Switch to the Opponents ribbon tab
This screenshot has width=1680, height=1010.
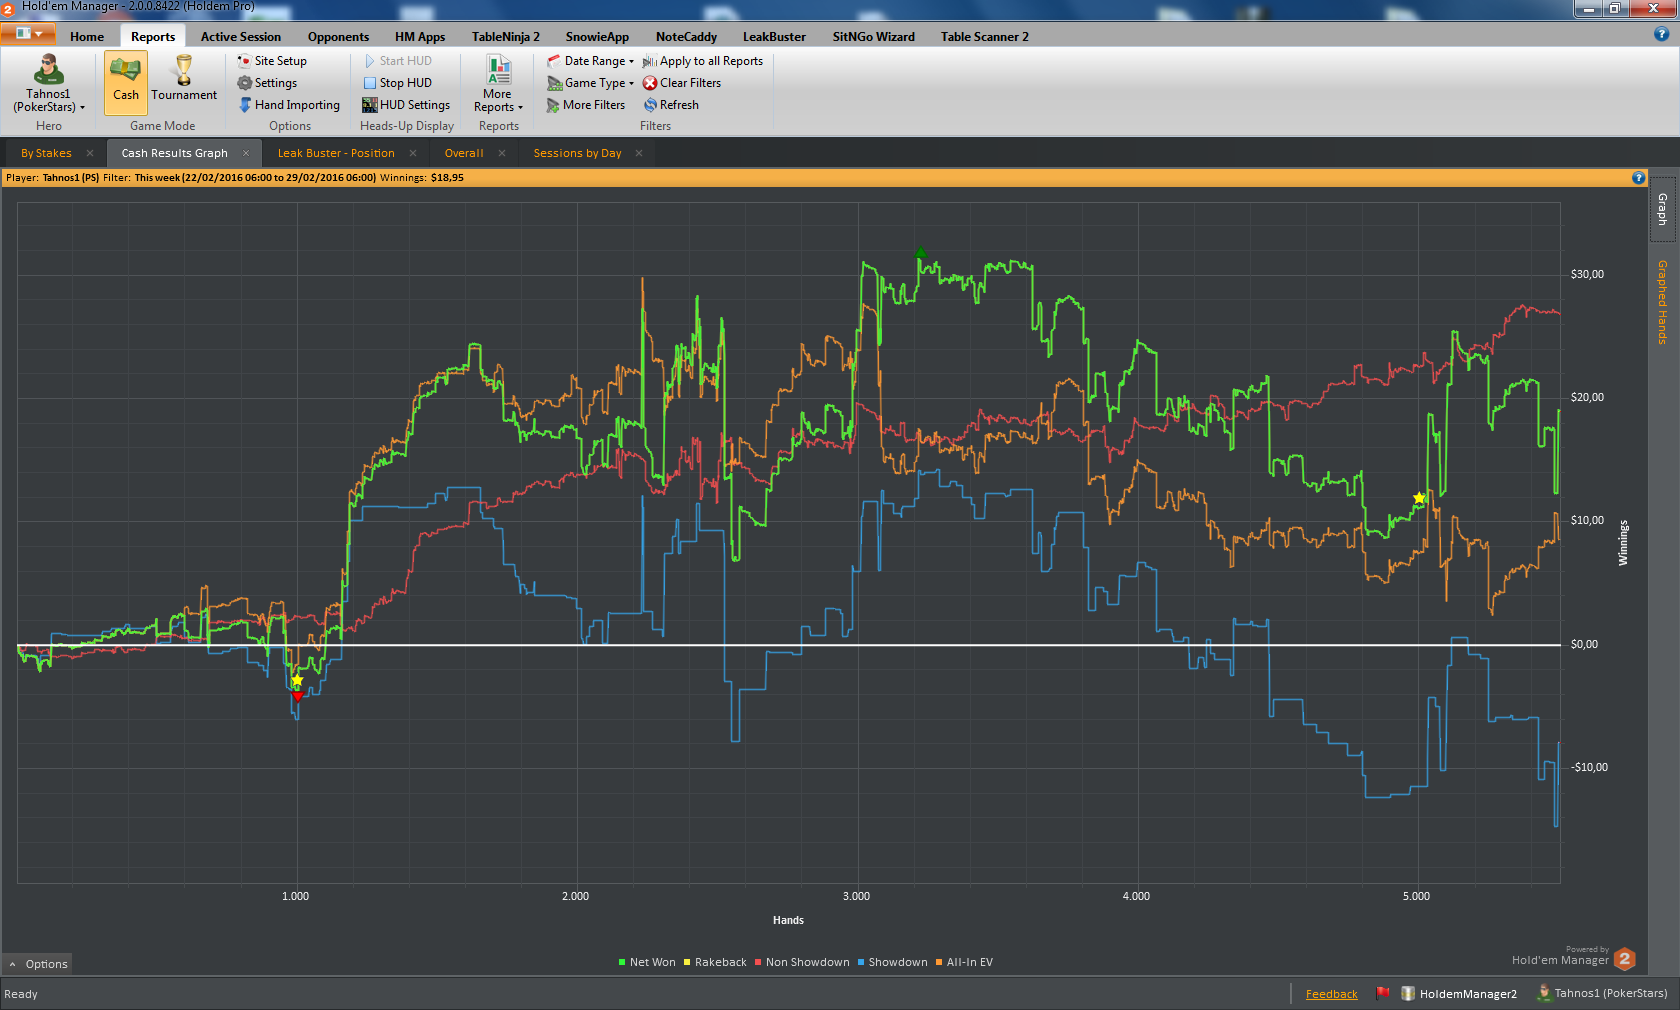[x=338, y=37]
